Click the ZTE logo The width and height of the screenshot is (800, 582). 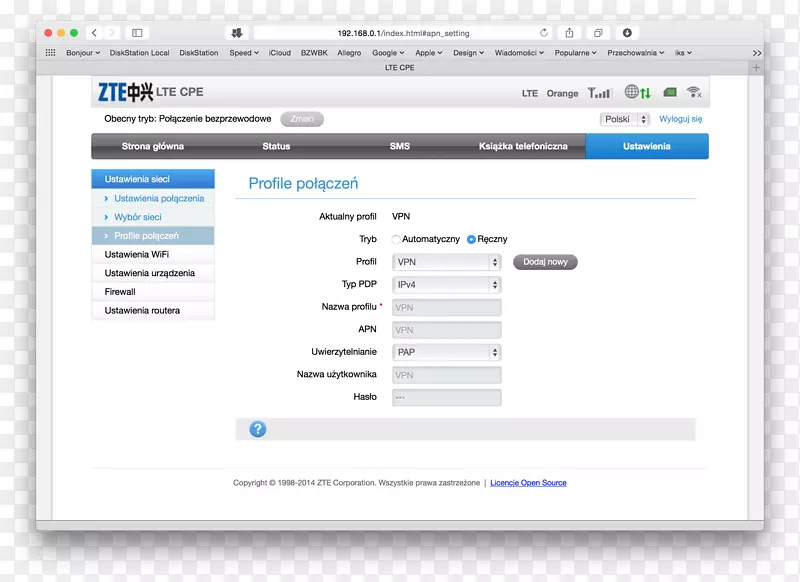(x=126, y=92)
